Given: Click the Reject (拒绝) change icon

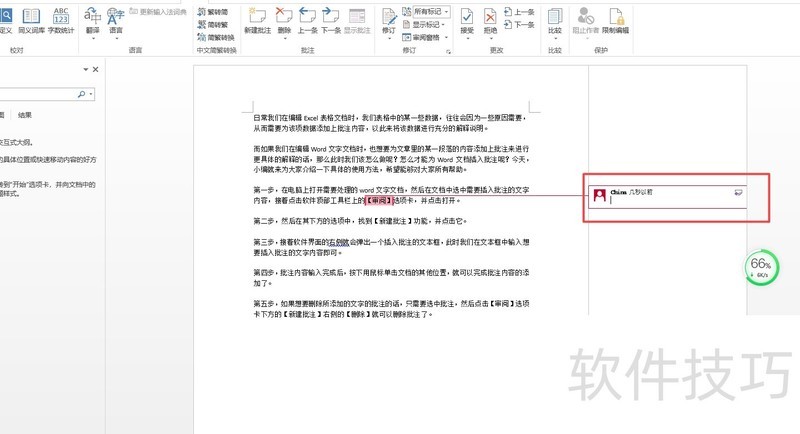Looking at the screenshot, I should tap(490, 16).
